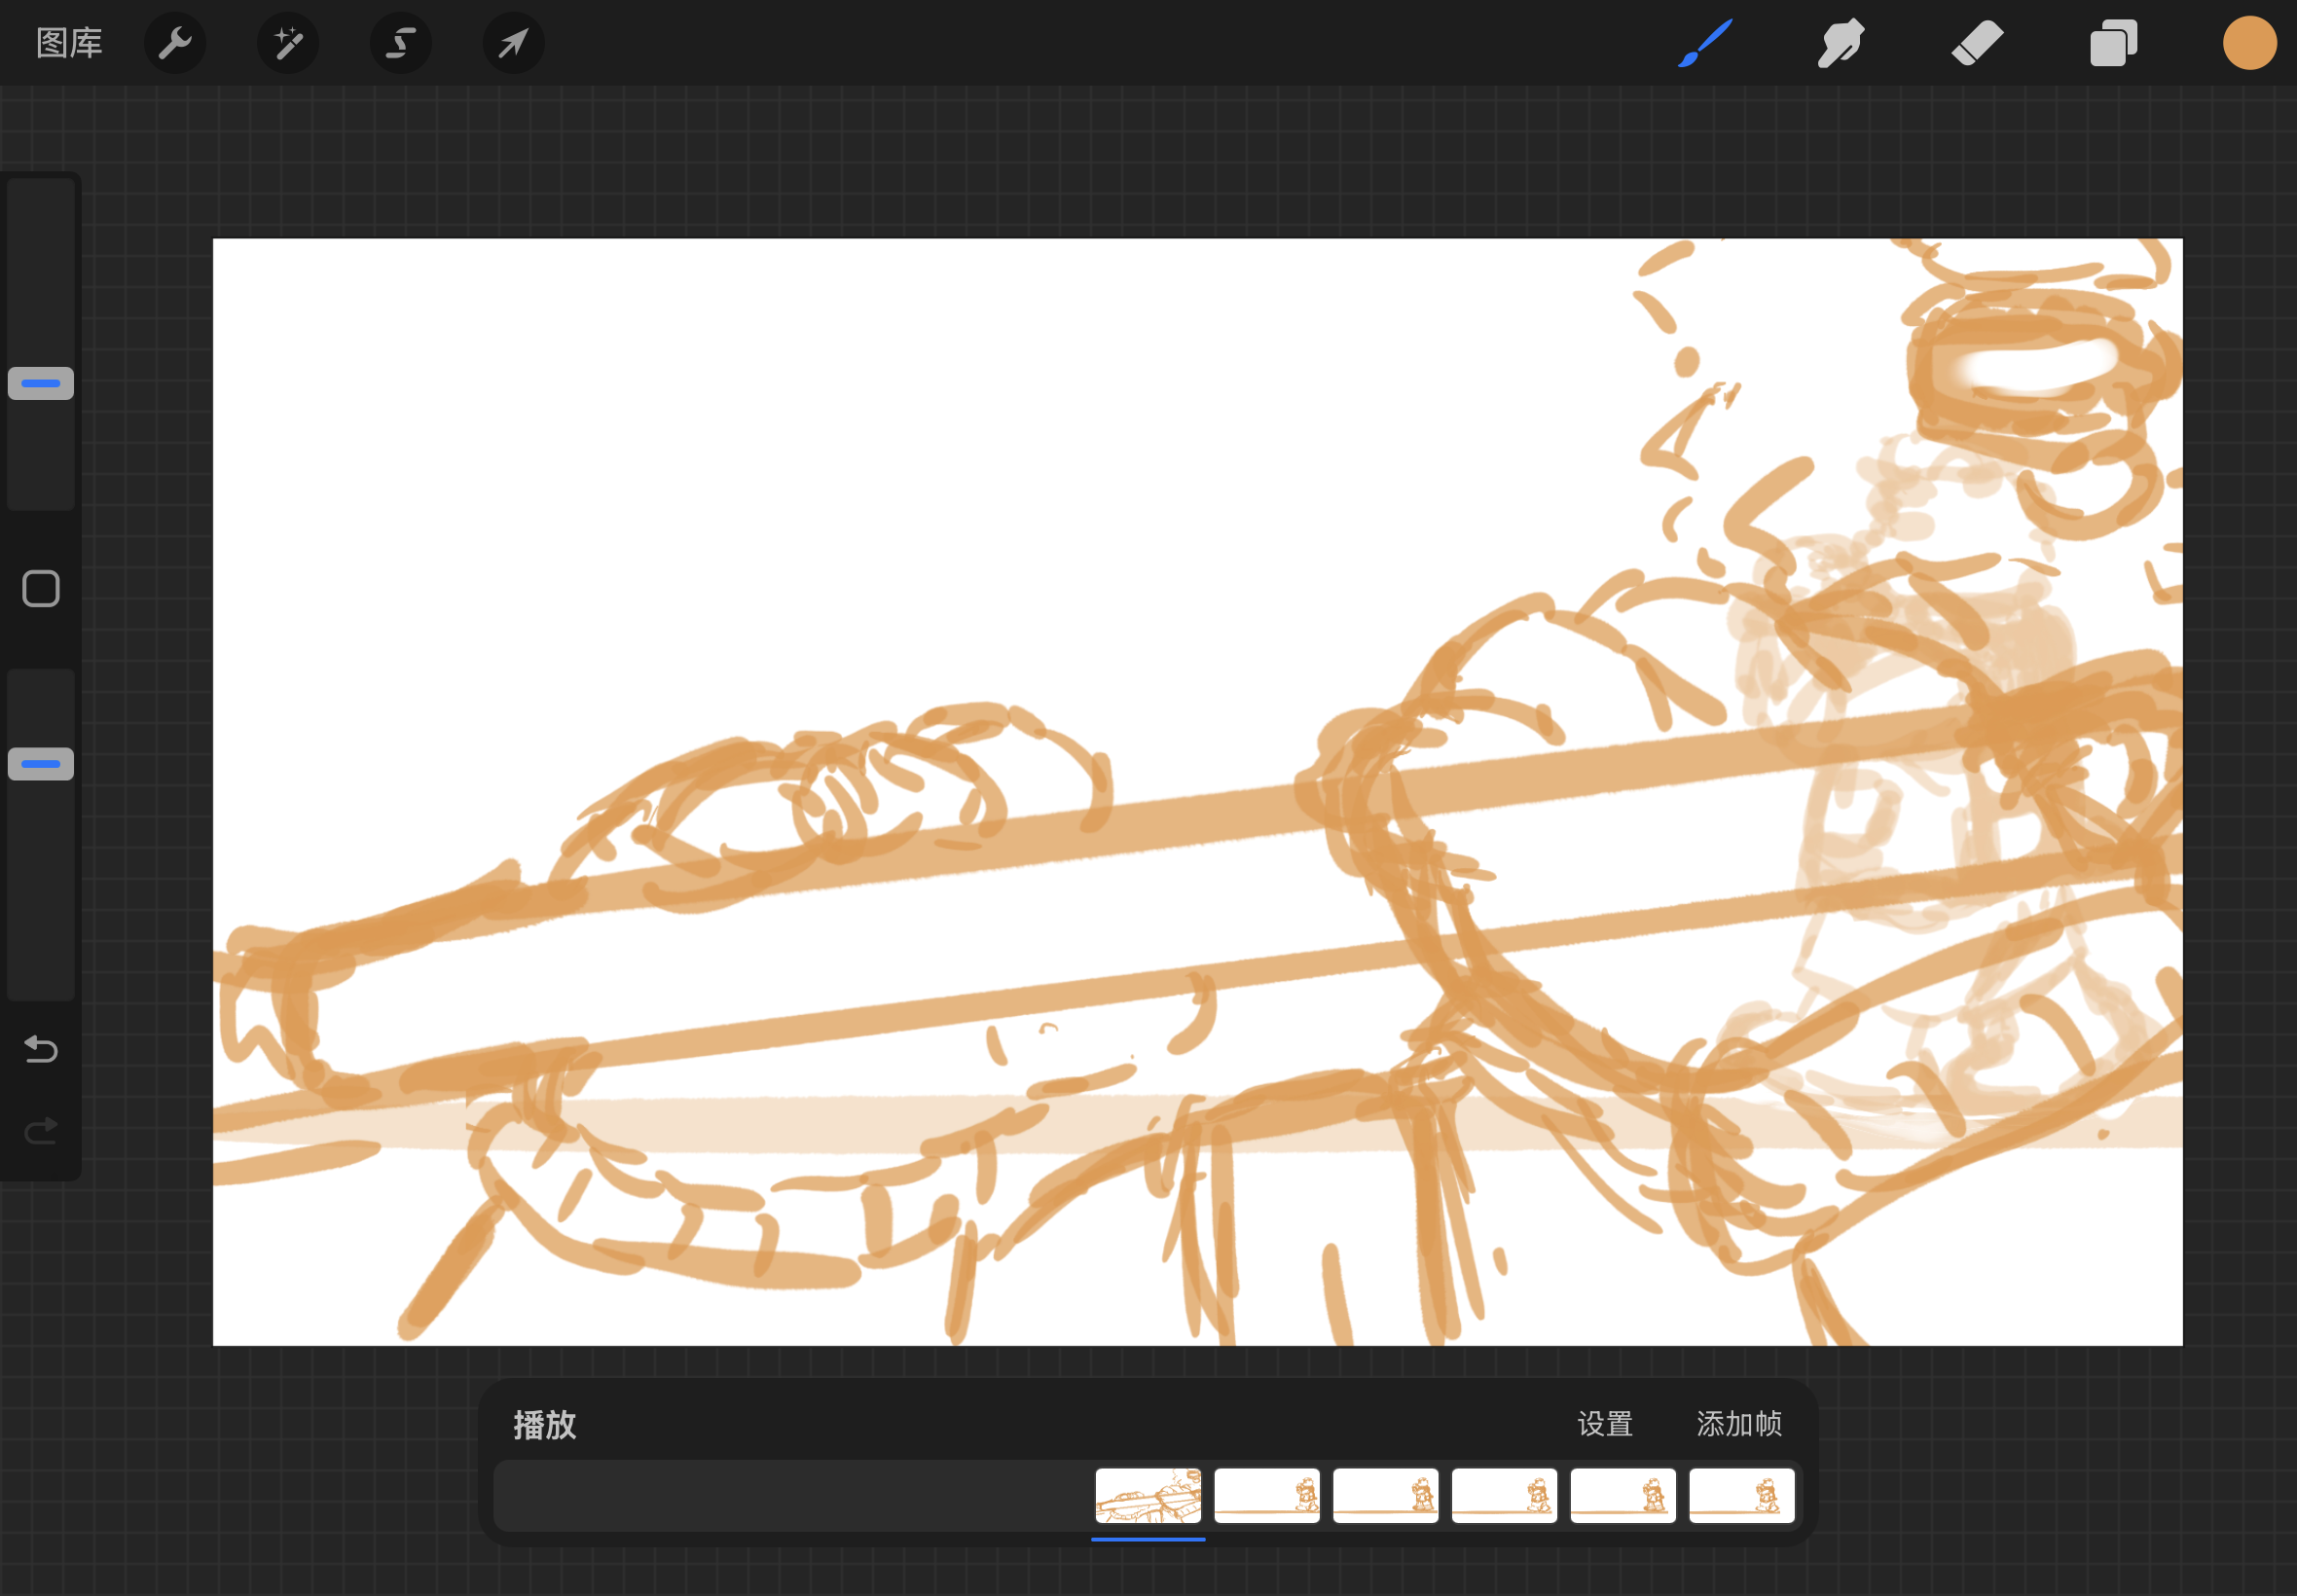
Task: Open the 设置 animation settings
Action: pos(1604,1423)
